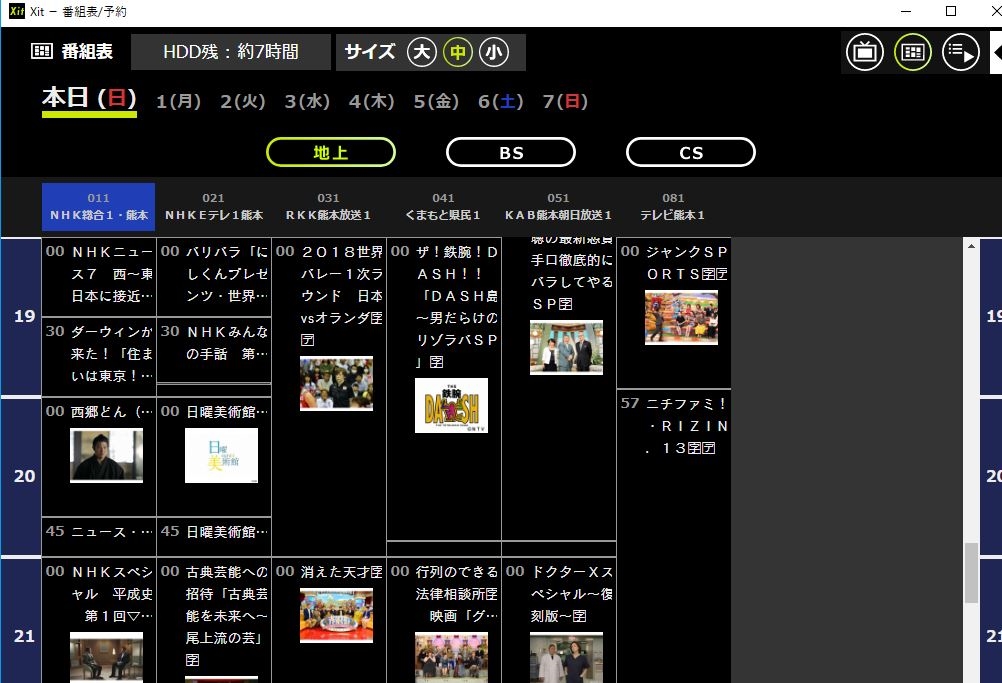Image resolution: width=1002 pixels, height=683 pixels.
Task: Switch to 地上 broadcast
Action: [x=331, y=152]
